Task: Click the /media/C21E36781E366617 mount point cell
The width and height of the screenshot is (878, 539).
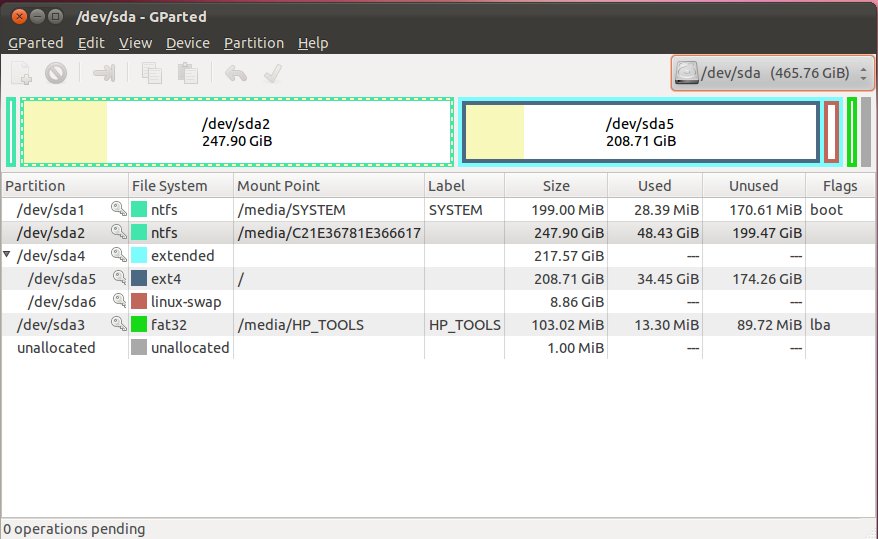Action: pos(329,233)
